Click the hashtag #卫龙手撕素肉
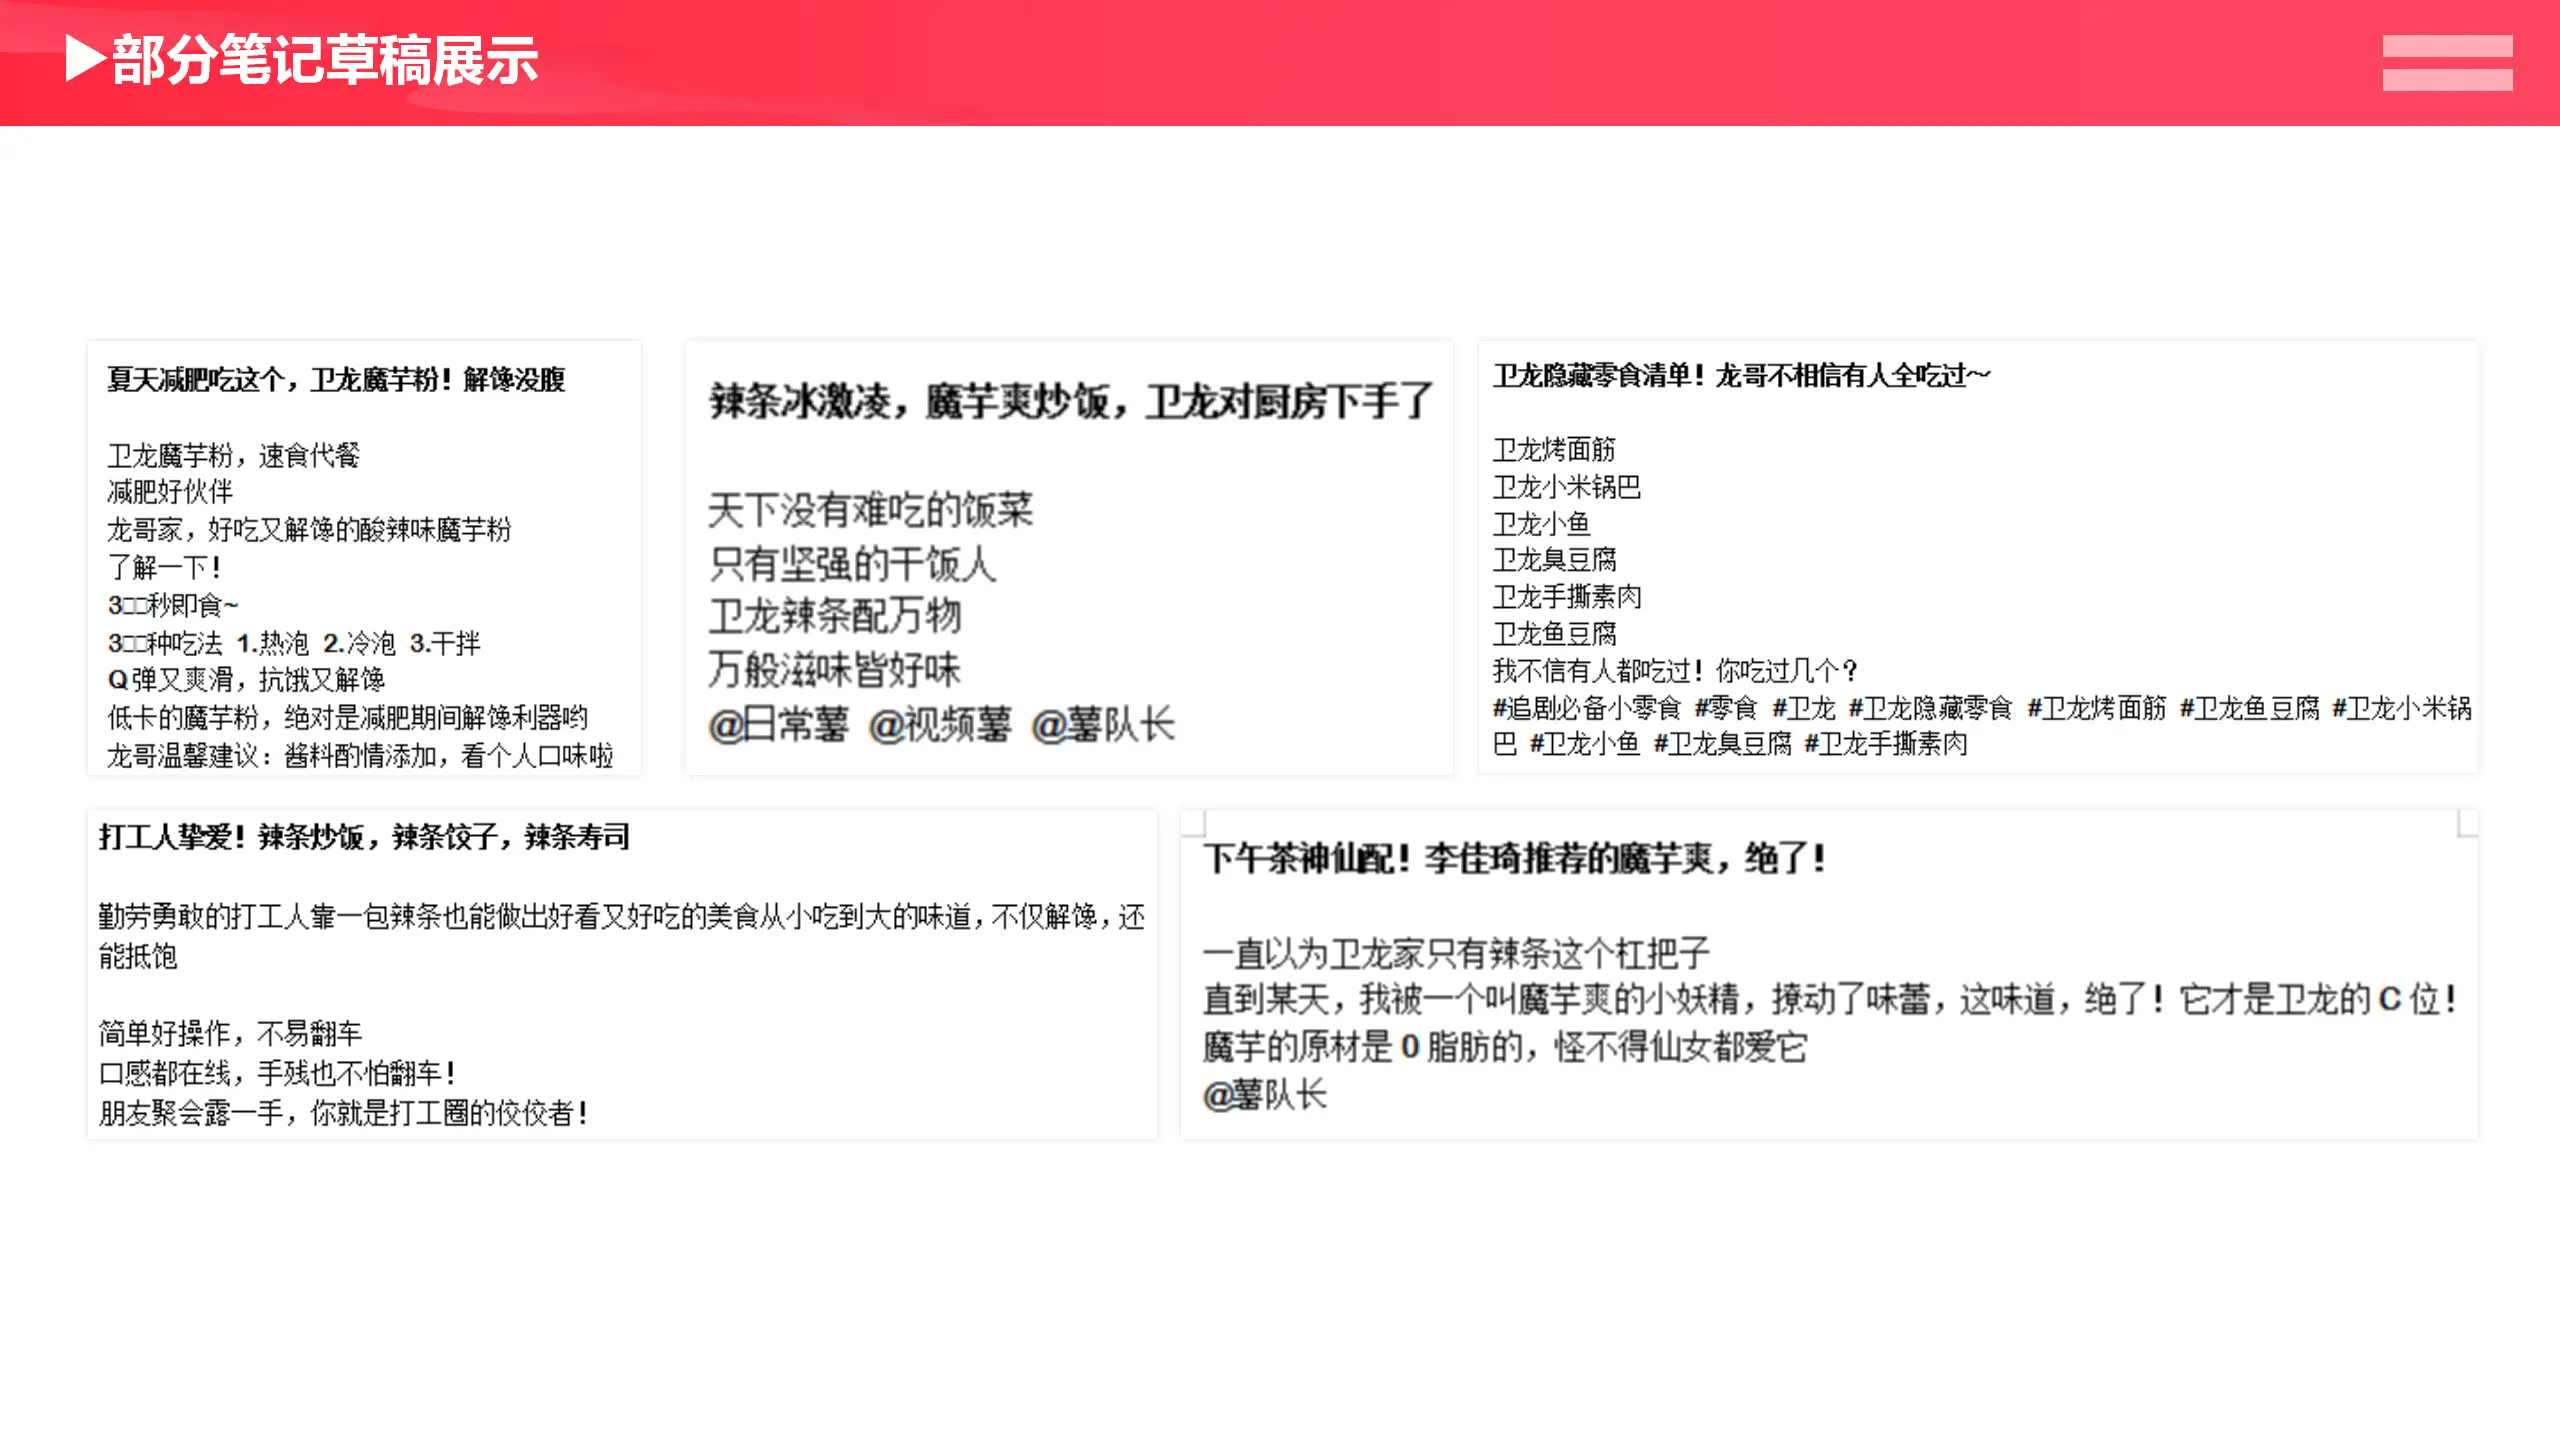This screenshot has width=2560, height=1440. (x=1885, y=744)
